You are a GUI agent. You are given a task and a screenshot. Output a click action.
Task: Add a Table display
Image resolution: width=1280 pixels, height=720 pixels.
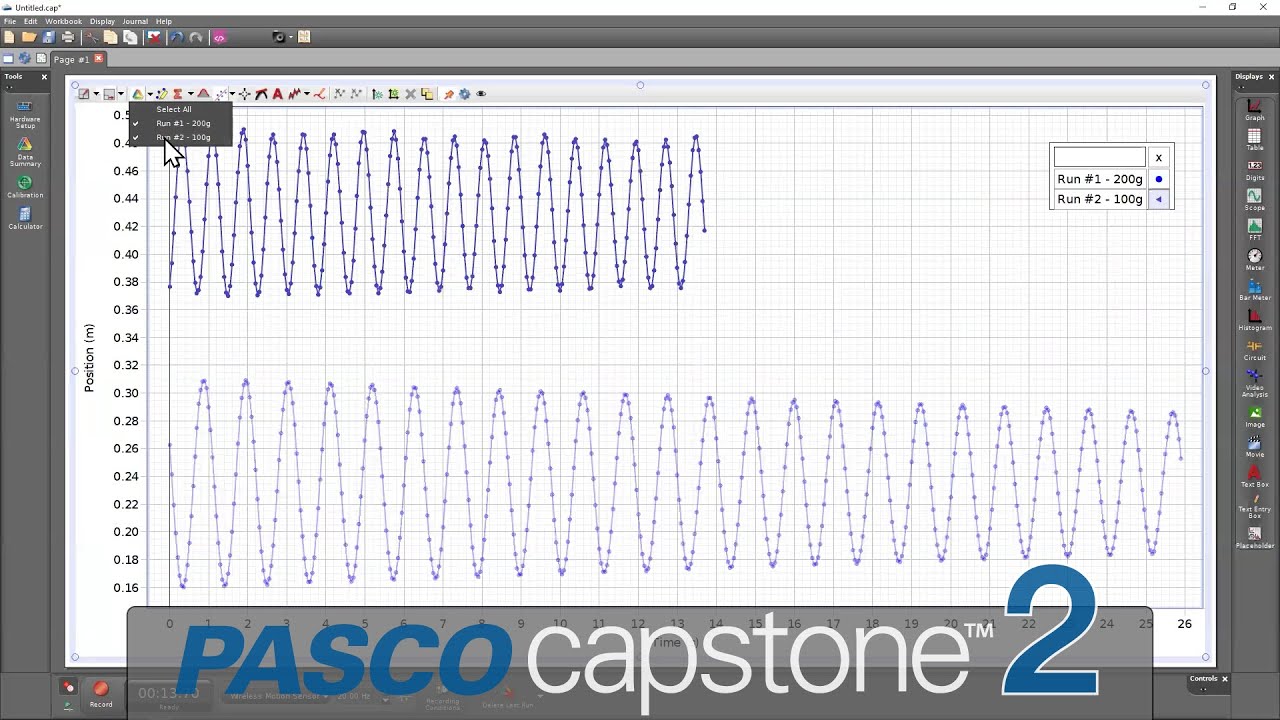[1254, 139]
